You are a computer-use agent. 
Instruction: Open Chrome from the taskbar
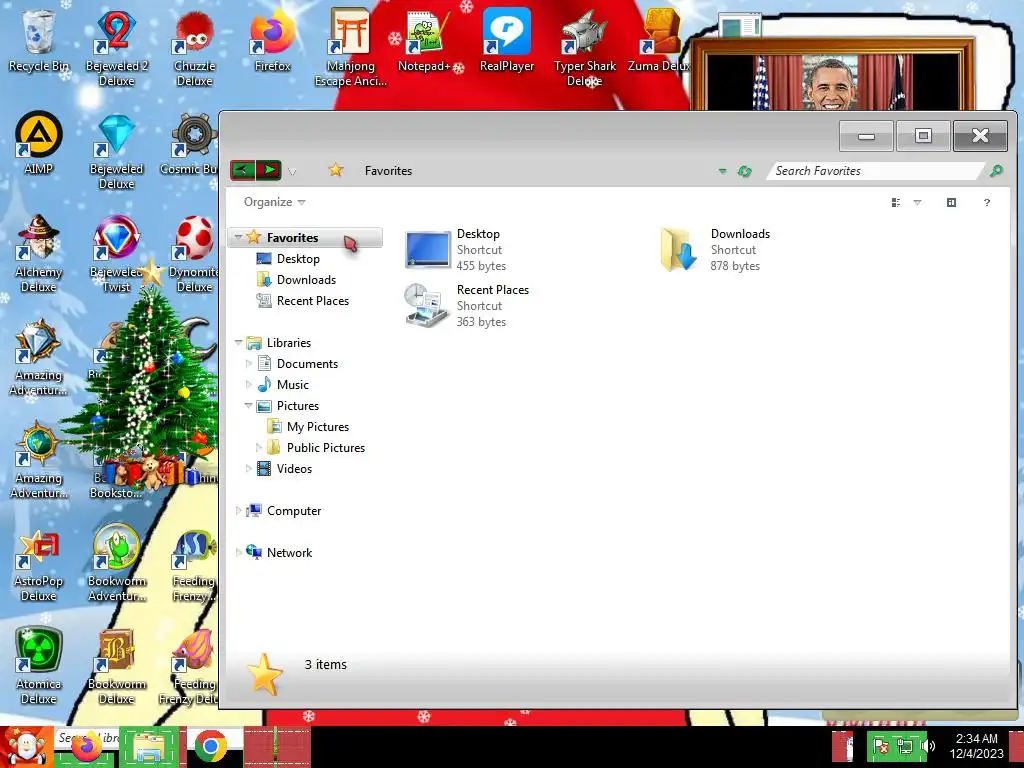point(210,747)
